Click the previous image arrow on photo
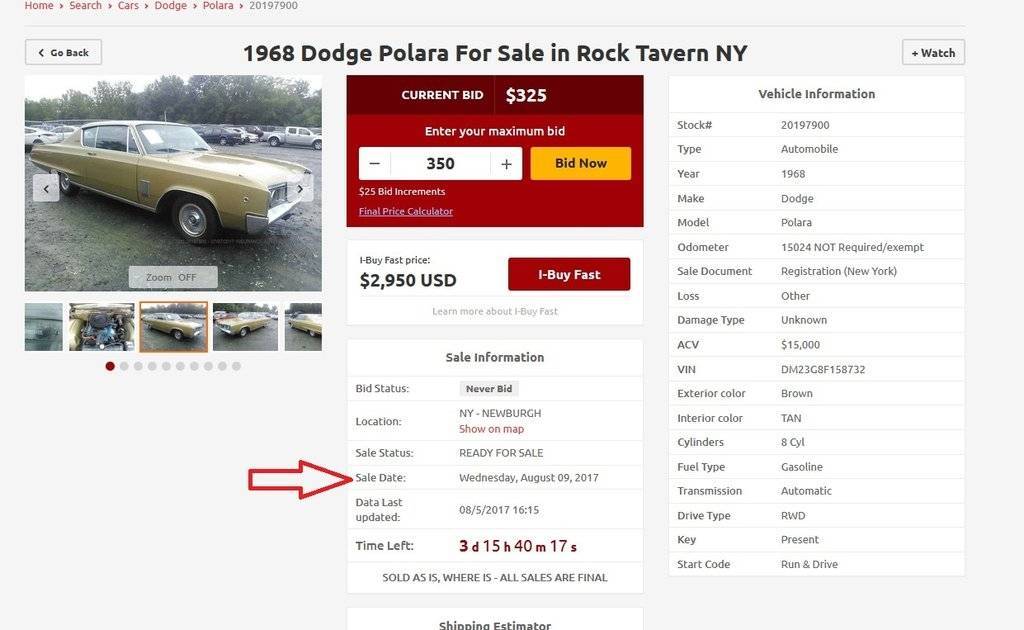The image size is (1024, 630). click(45, 188)
